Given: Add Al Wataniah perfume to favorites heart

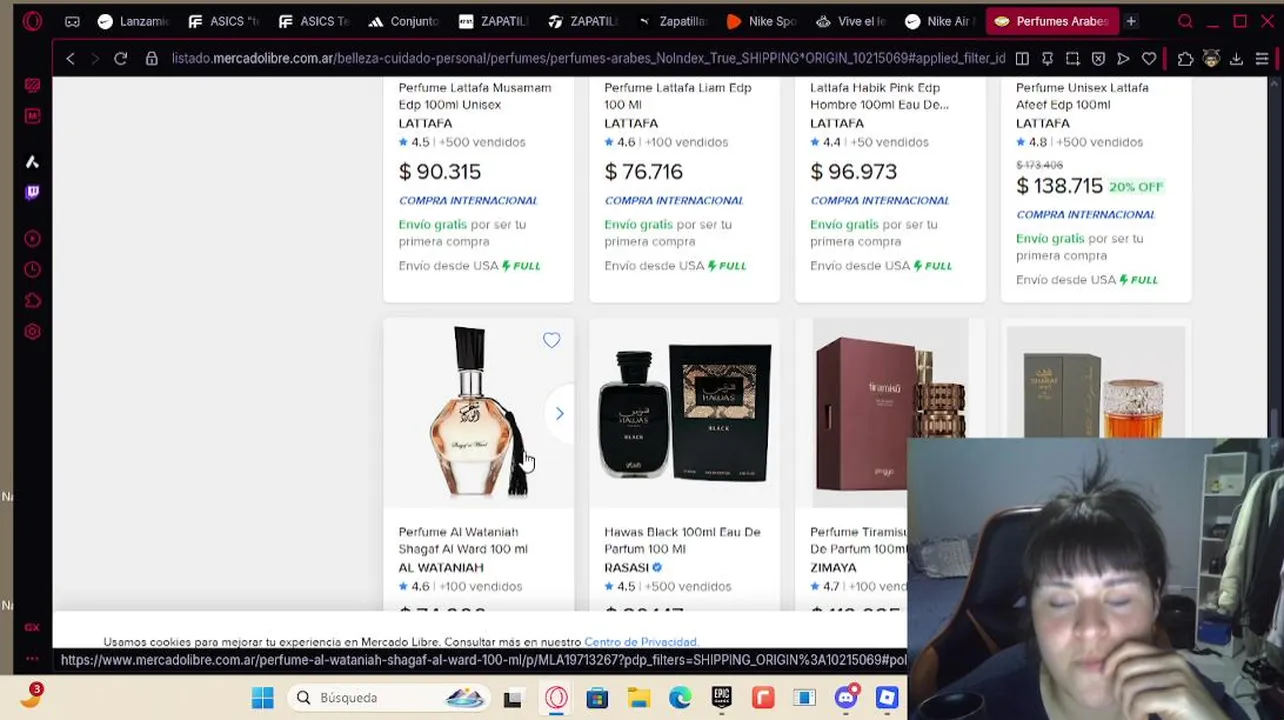Looking at the screenshot, I should tap(551, 341).
